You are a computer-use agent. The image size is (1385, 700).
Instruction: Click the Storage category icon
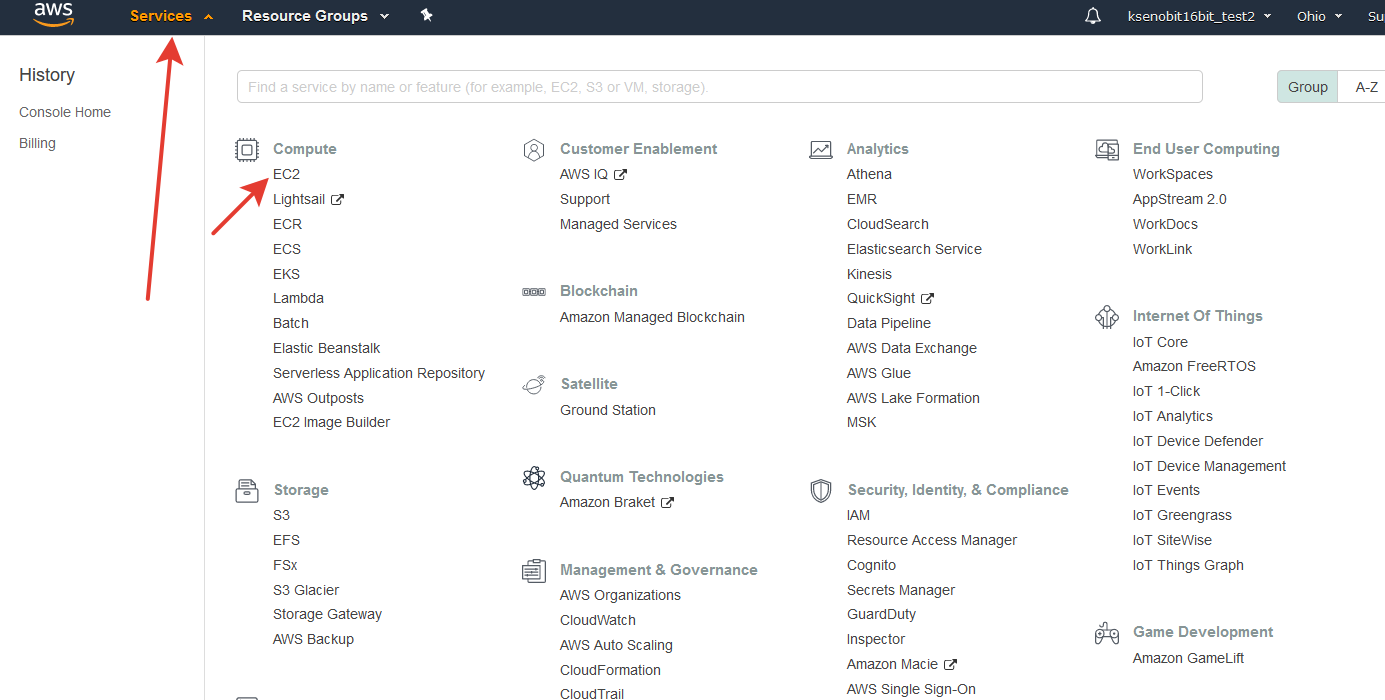[x=246, y=491]
